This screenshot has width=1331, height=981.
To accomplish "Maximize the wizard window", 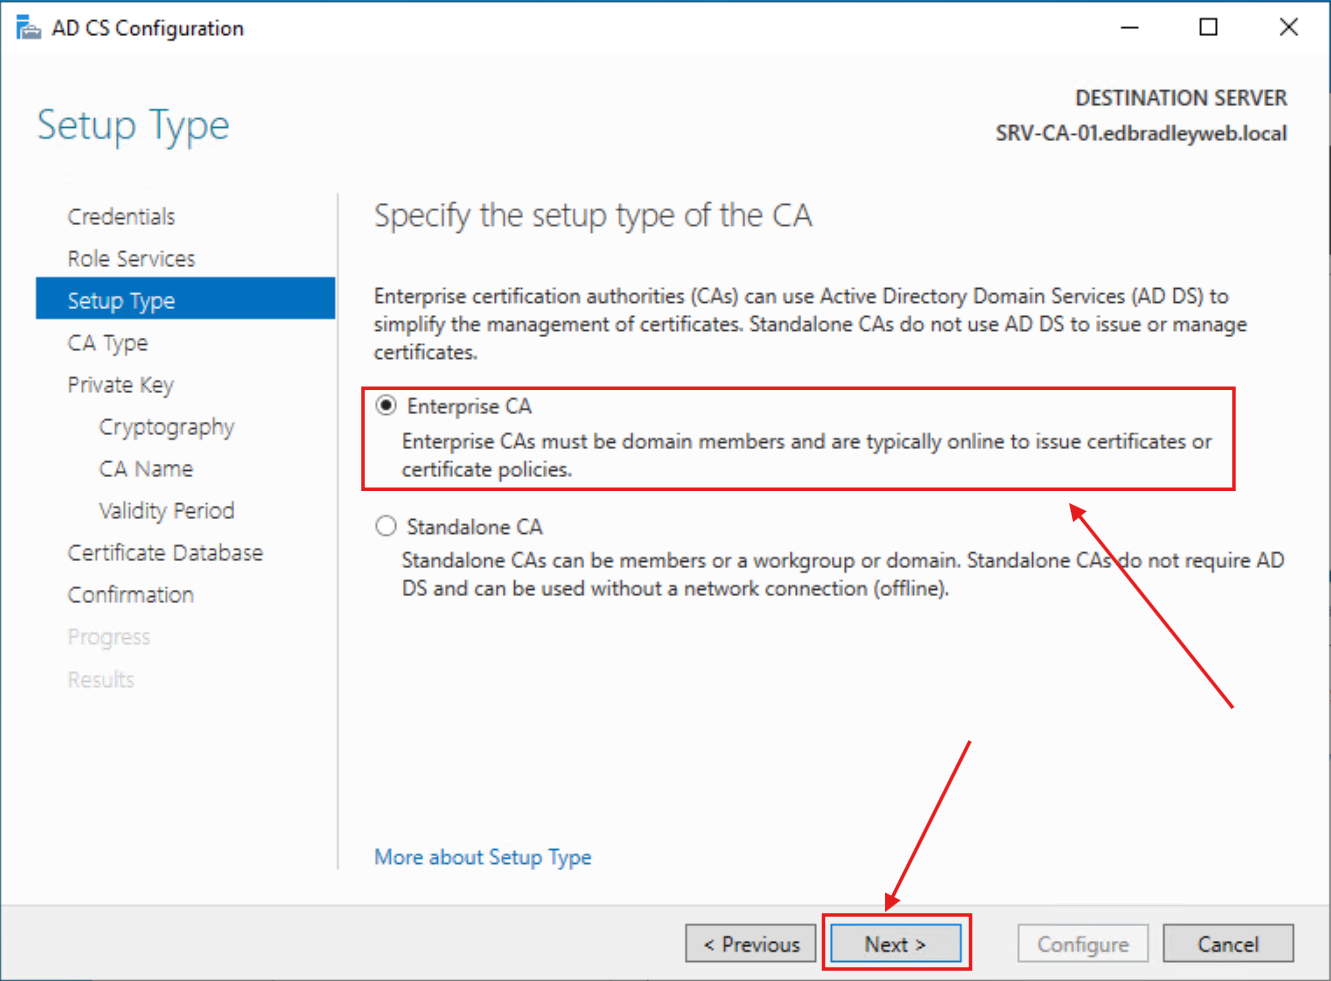I will click(x=1208, y=27).
